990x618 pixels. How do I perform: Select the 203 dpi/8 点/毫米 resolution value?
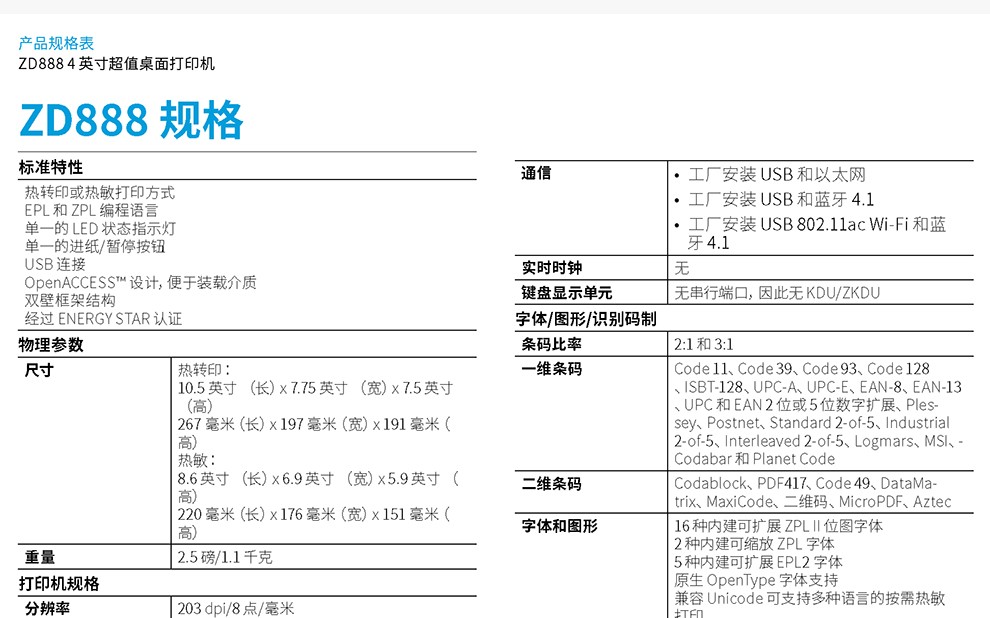236,608
